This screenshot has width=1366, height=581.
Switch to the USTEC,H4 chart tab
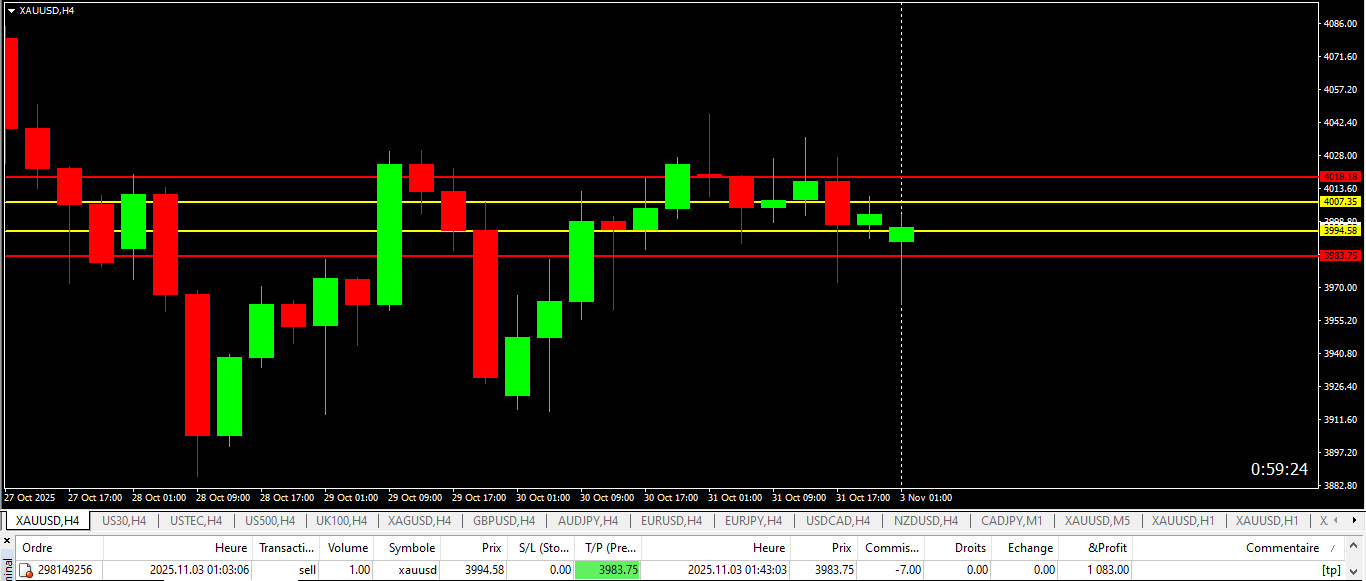pyautogui.click(x=196, y=521)
